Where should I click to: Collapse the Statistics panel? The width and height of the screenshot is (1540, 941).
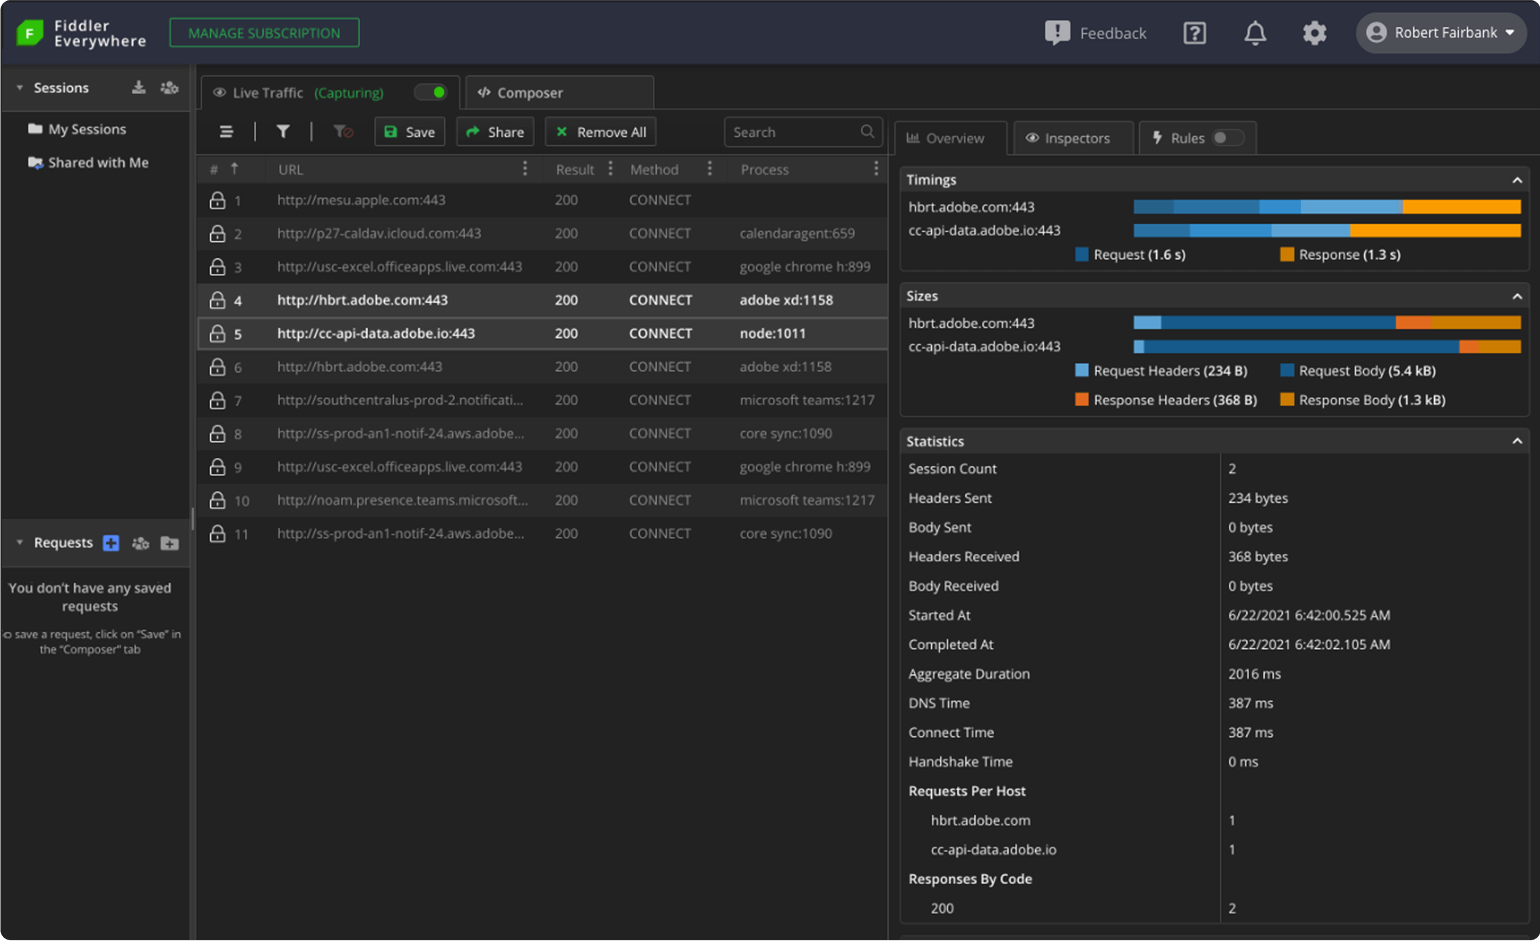click(1517, 441)
